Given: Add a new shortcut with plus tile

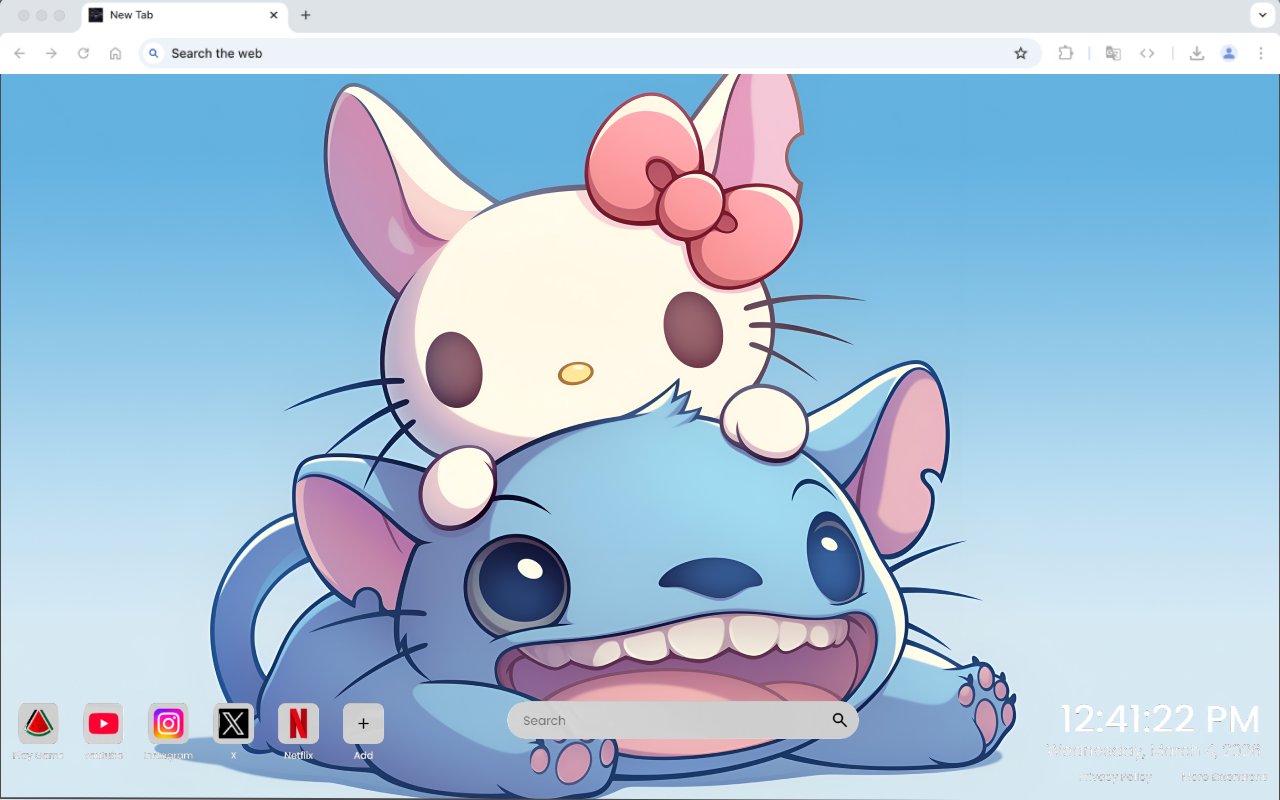Looking at the screenshot, I should 363,723.
